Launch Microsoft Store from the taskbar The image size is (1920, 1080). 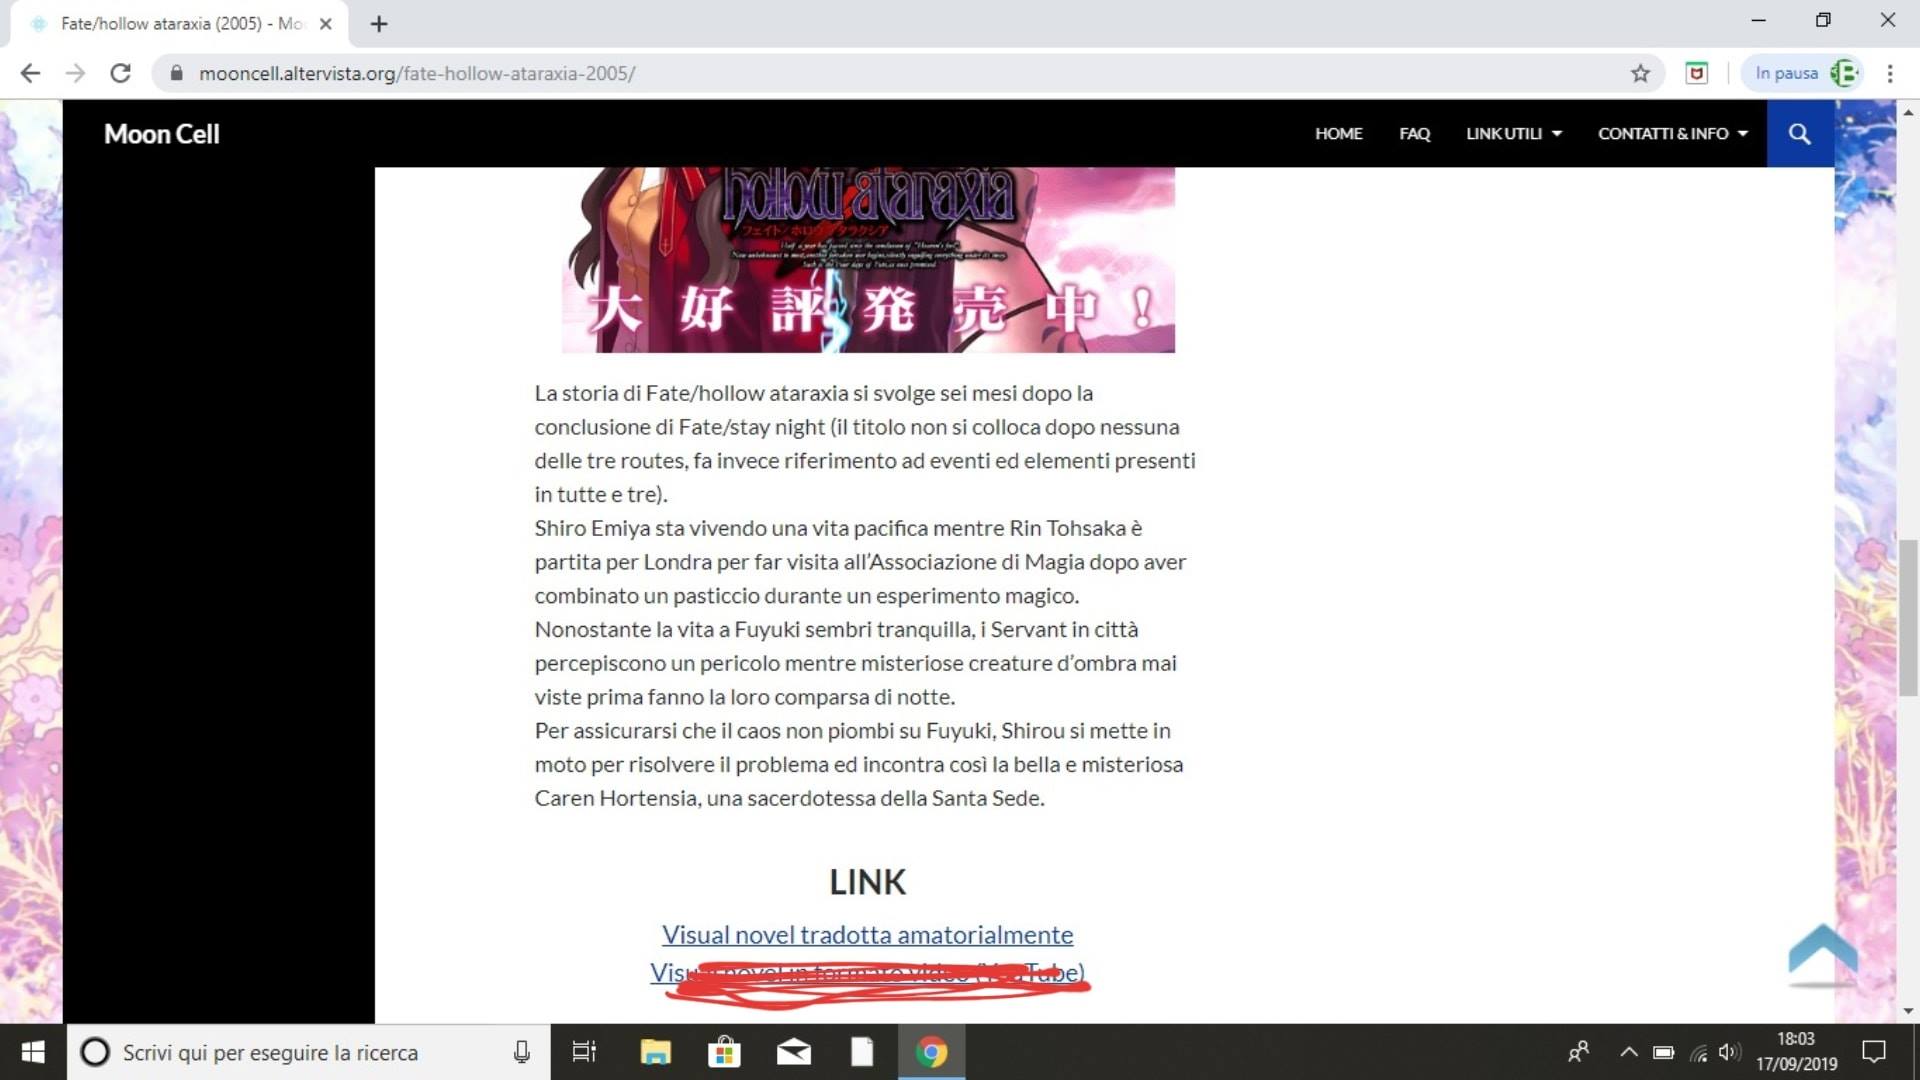(x=724, y=1052)
